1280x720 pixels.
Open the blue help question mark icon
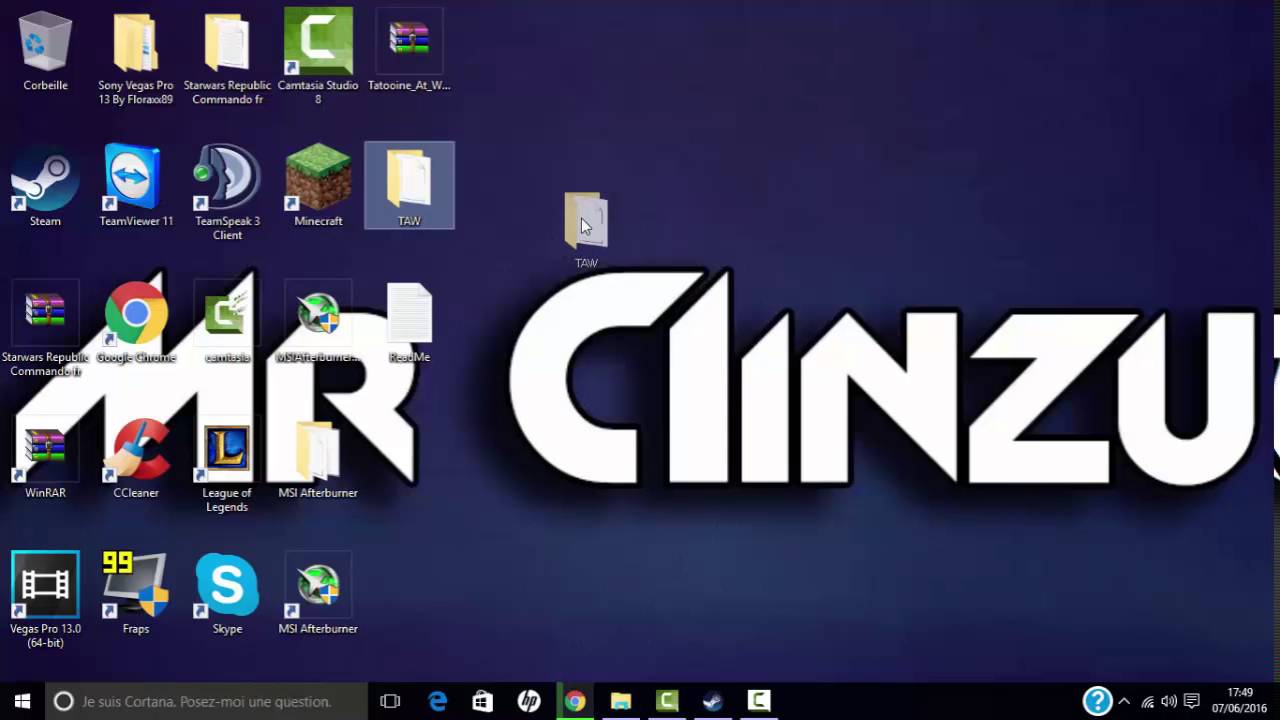click(1097, 701)
